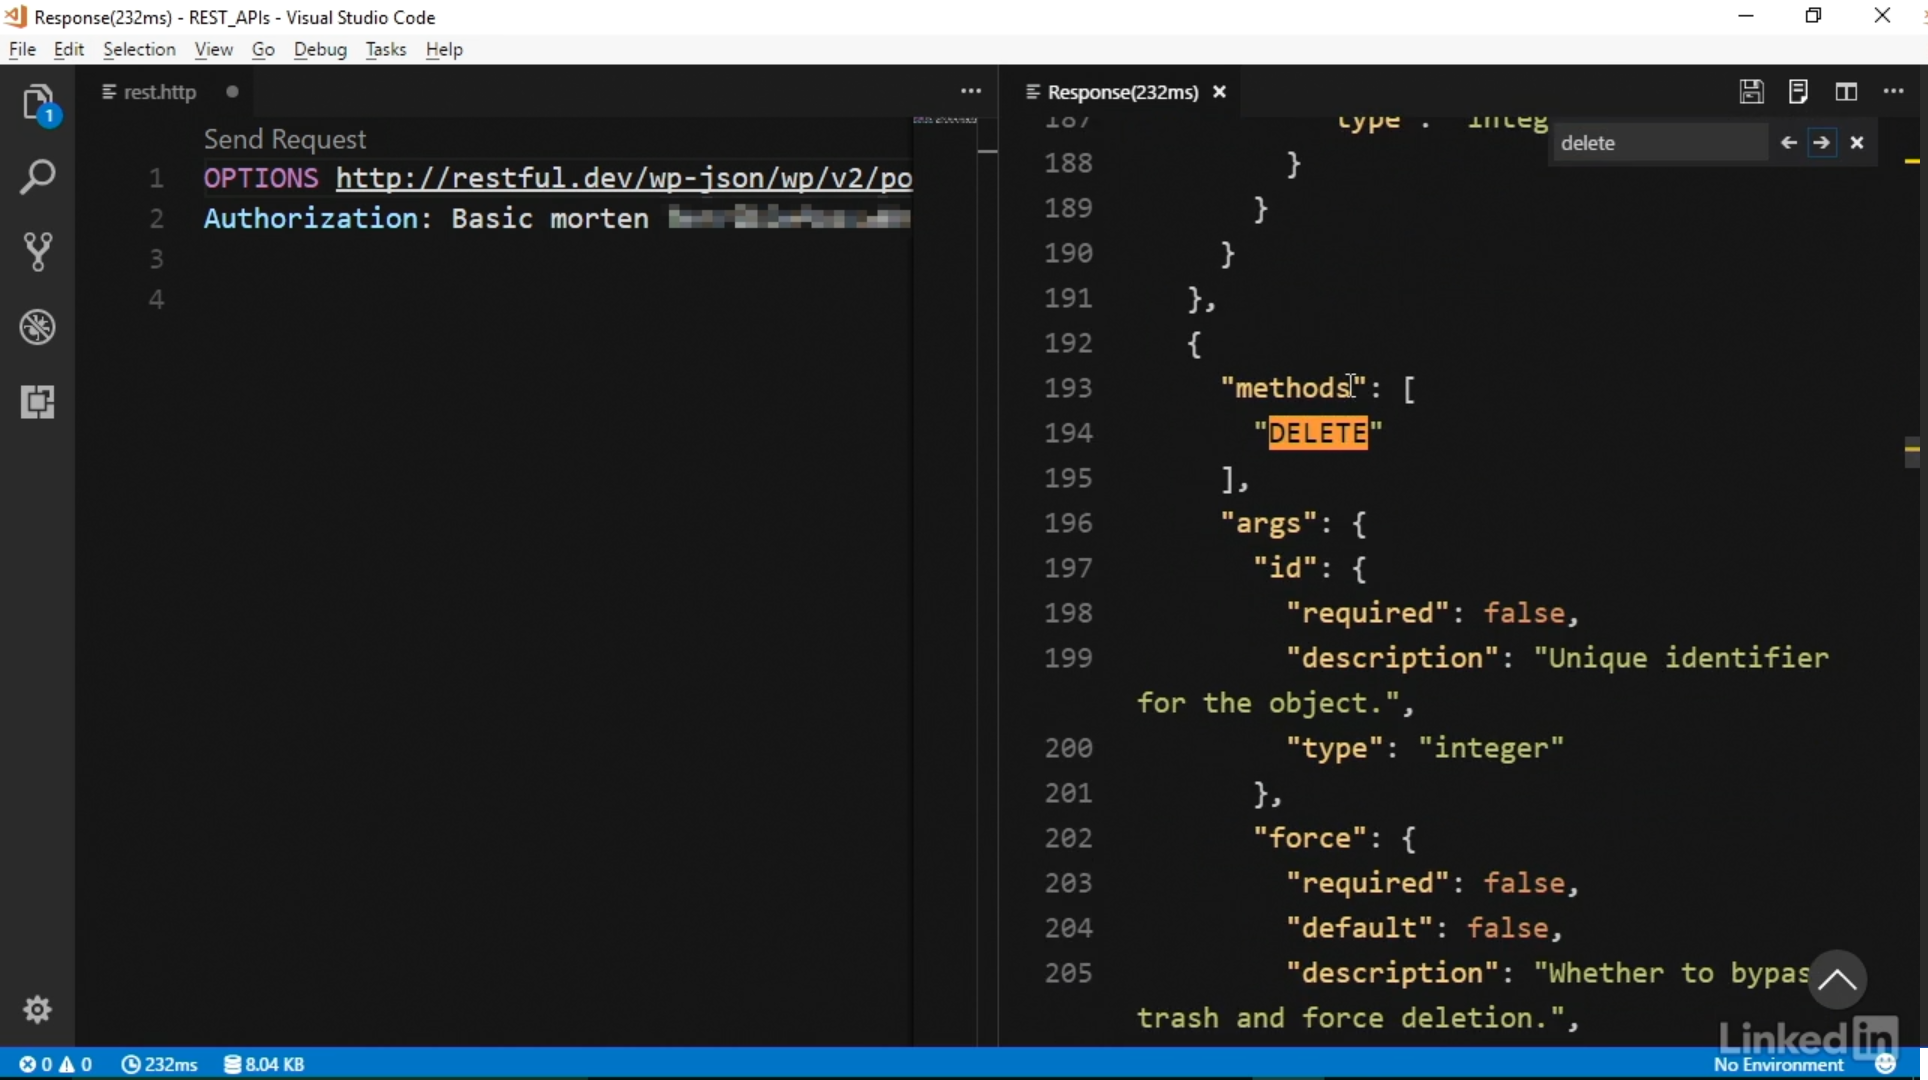
Task: Open the Debug menu
Action: click(x=320, y=49)
